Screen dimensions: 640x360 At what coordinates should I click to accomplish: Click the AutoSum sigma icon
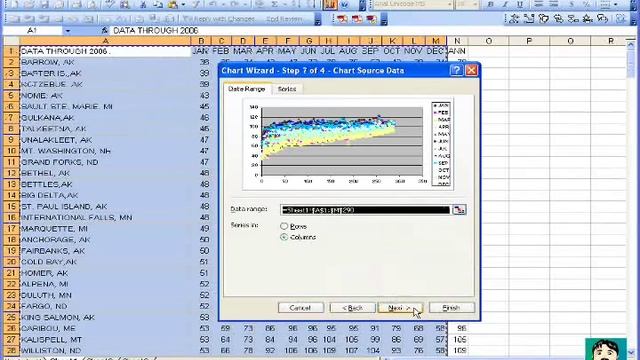274,4
